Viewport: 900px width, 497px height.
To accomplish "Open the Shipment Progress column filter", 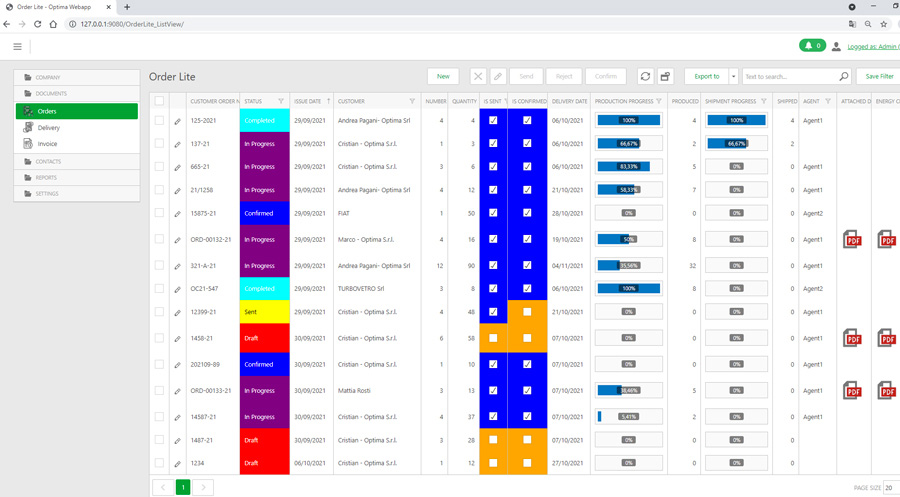I will pos(763,101).
